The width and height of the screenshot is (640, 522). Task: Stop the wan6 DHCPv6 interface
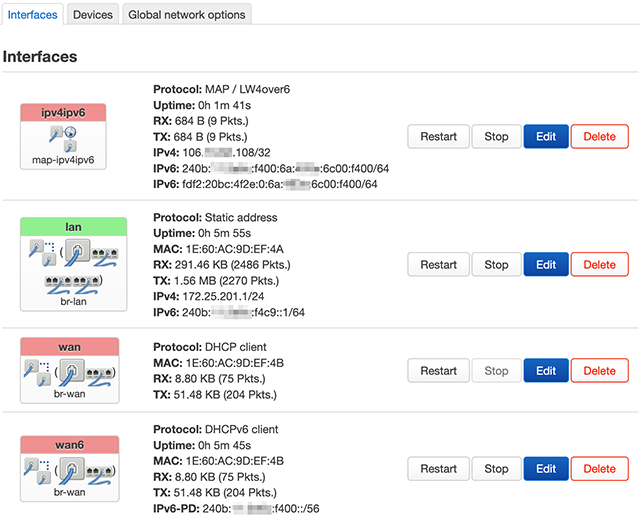(496, 468)
